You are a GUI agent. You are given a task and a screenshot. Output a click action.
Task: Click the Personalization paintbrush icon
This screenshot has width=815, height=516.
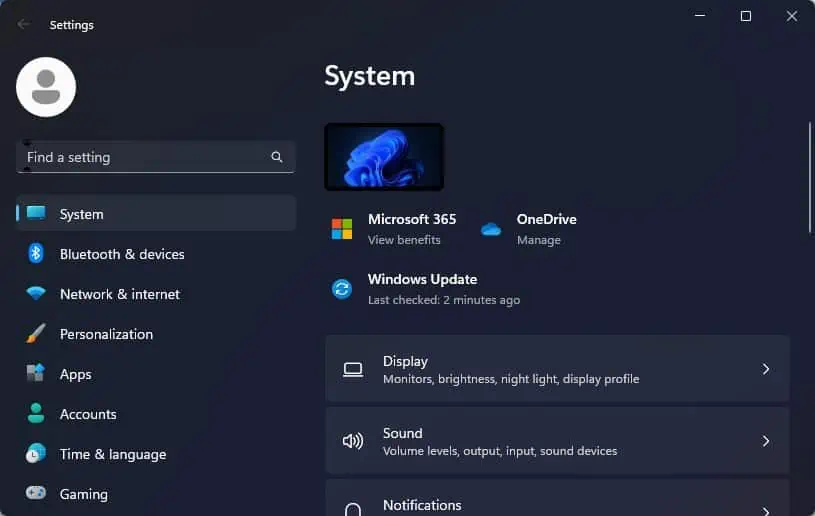point(36,333)
